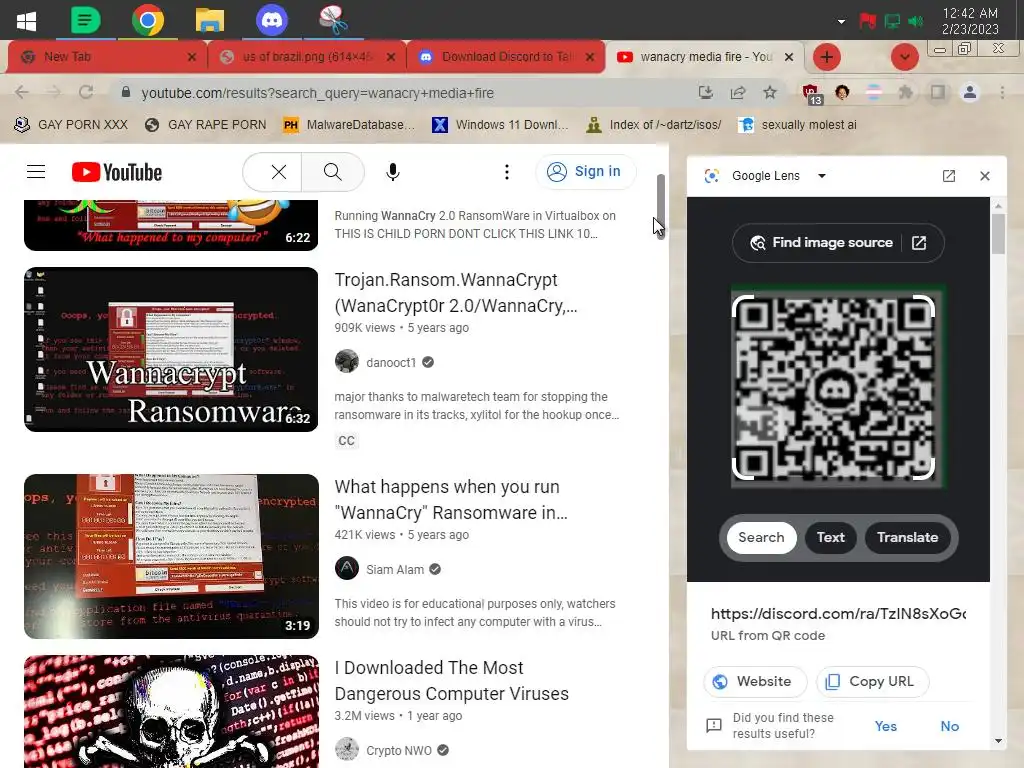Bookmark this page with the star

click(x=770, y=92)
